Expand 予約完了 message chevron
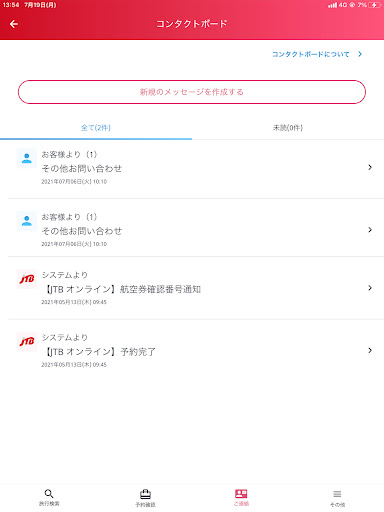The width and height of the screenshot is (384, 512). [x=370, y=350]
